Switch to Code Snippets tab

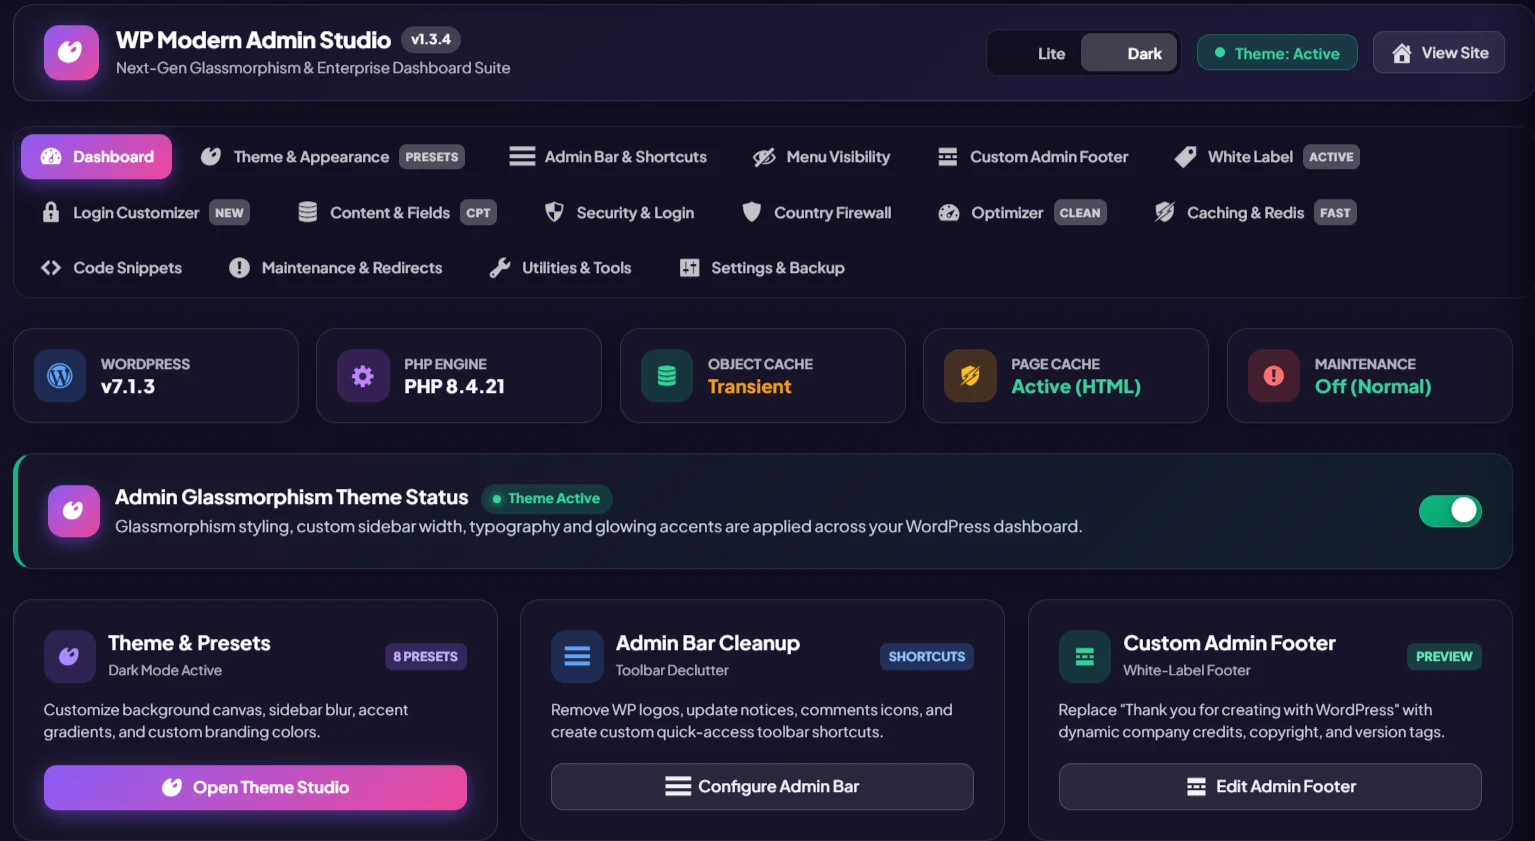coord(111,268)
